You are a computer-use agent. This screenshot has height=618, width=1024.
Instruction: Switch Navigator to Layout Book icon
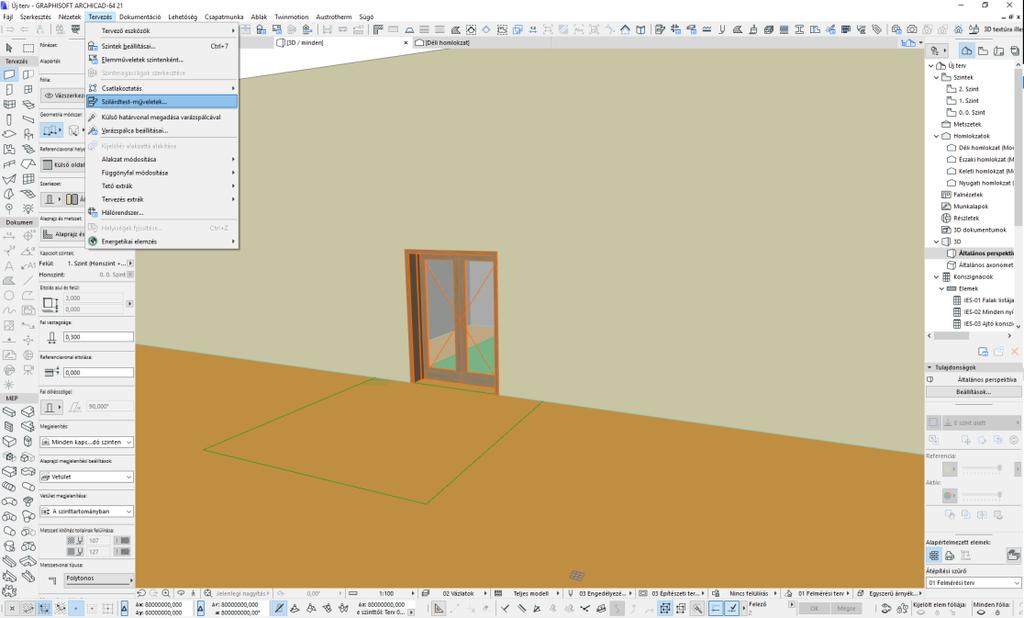click(x=999, y=50)
